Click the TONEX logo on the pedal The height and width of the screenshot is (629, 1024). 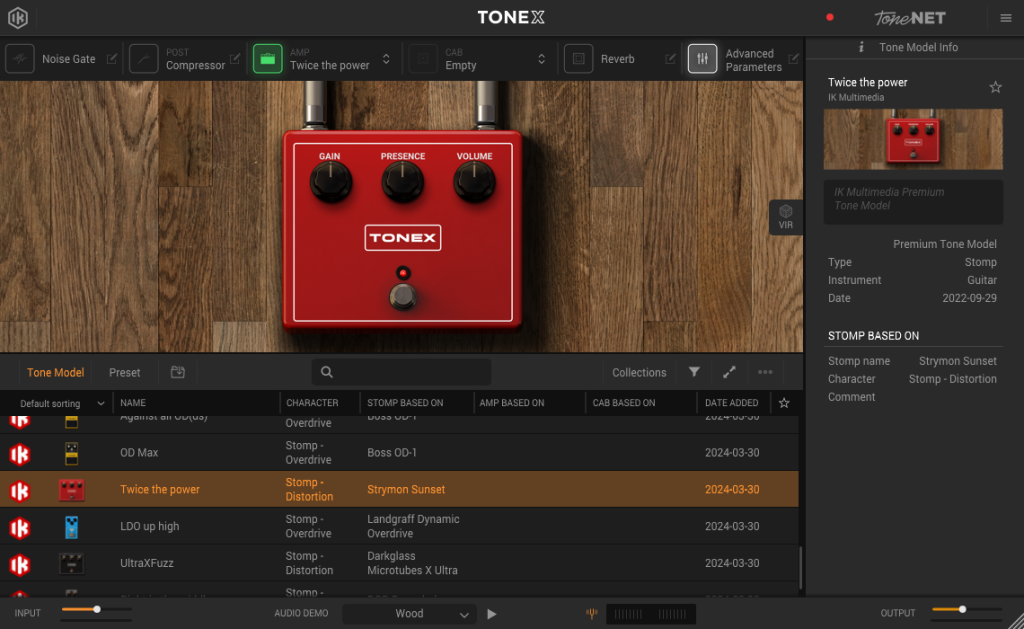click(x=403, y=238)
